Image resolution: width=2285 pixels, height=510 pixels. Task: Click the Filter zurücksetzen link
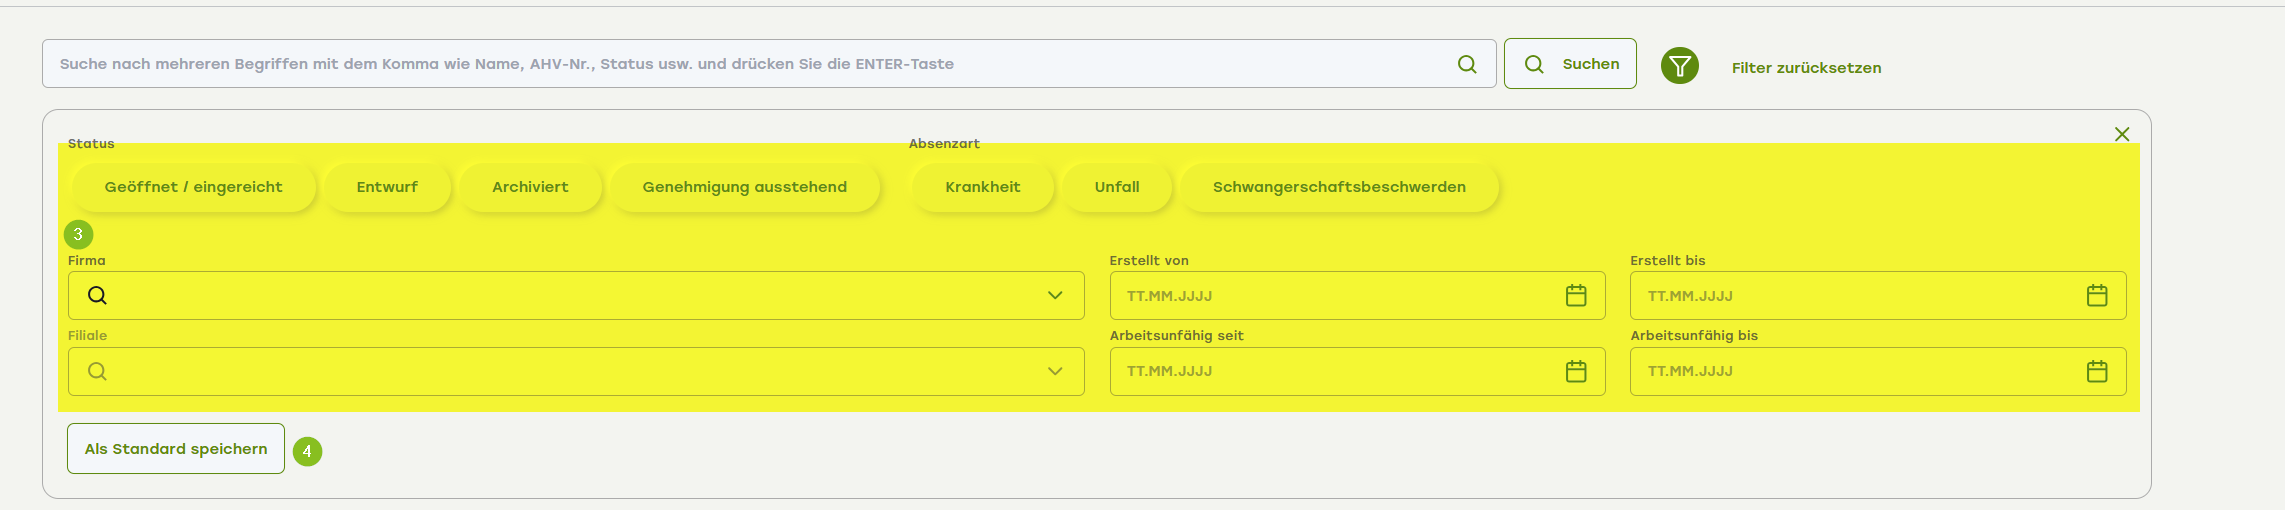pos(1806,68)
